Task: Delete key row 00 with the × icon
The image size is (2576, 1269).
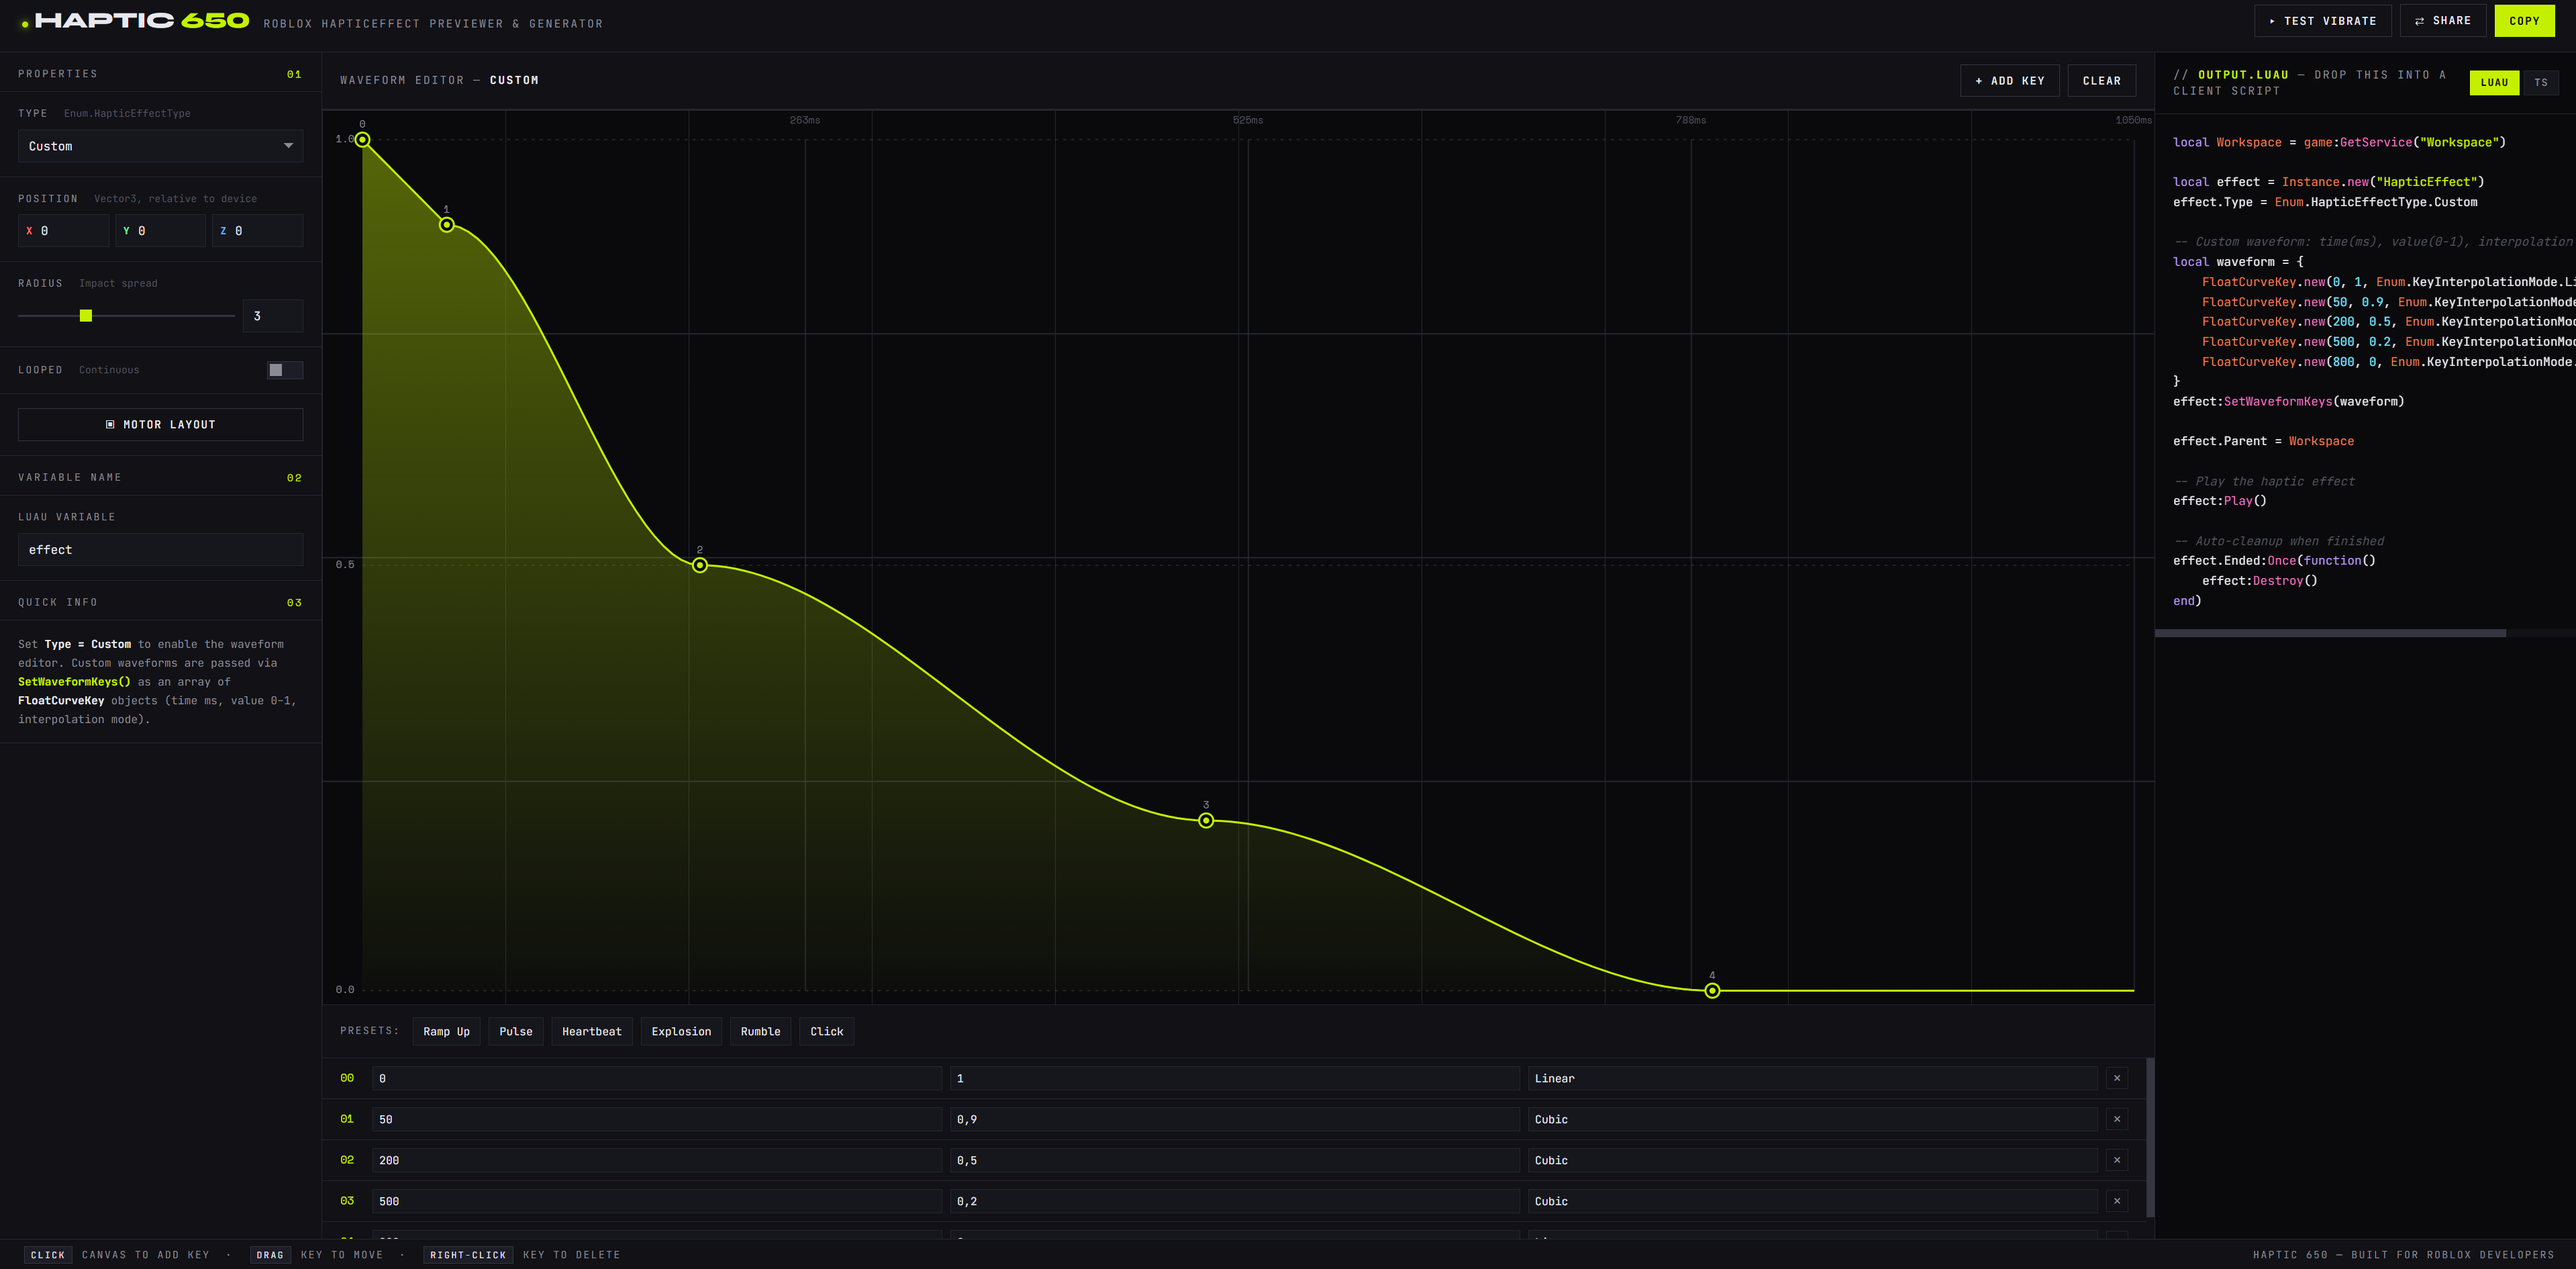Action: pos(2116,1078)
